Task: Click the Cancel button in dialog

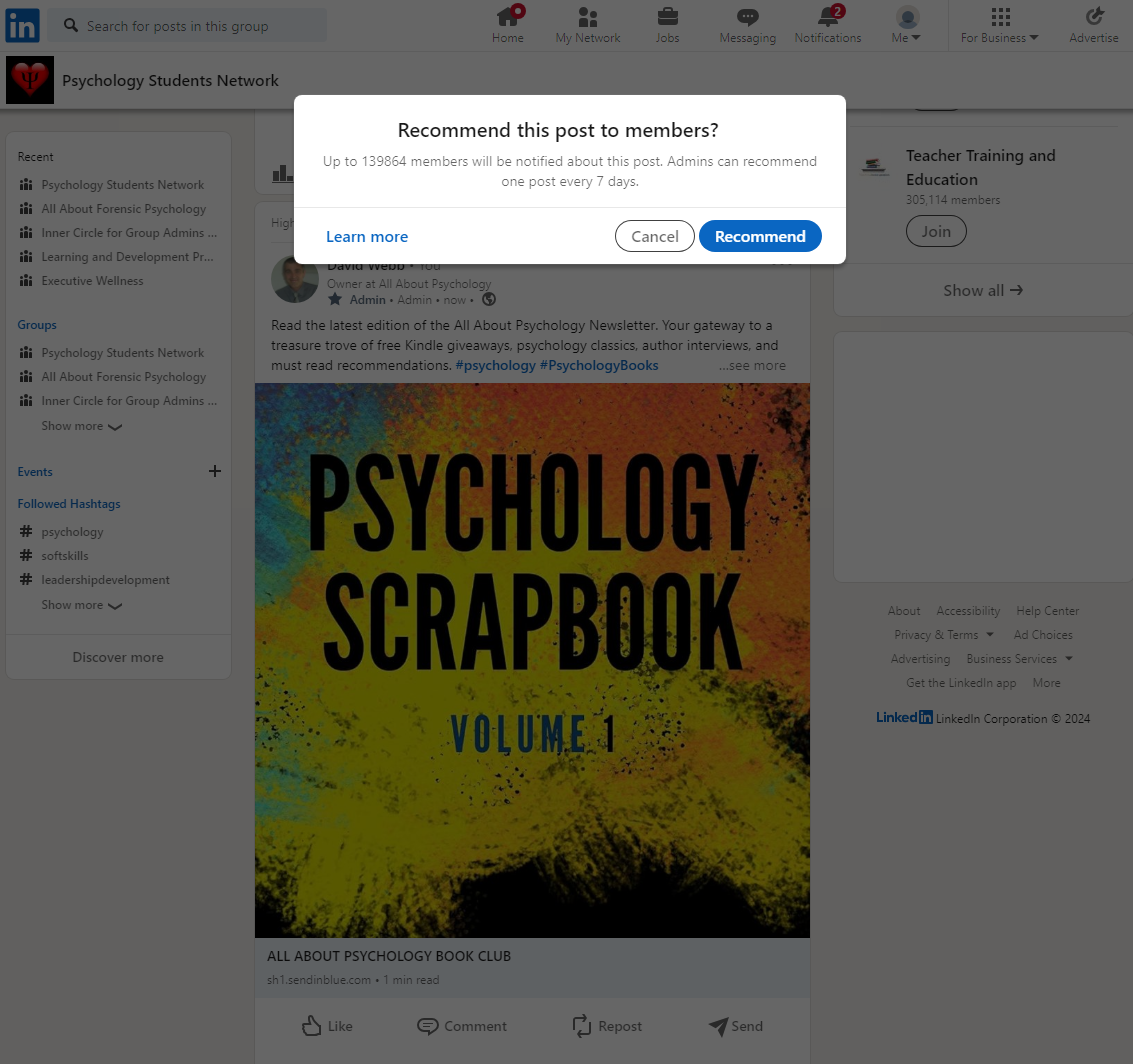Action: 655,236
